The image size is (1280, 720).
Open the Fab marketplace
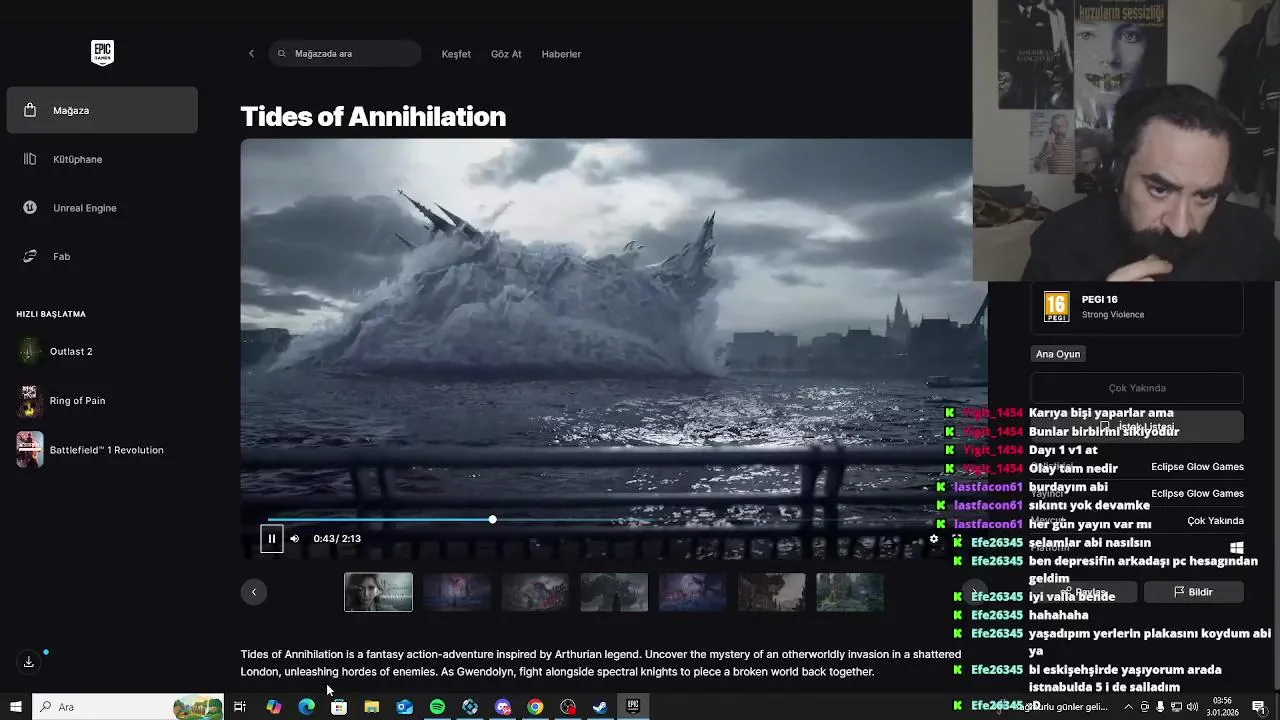tap(102, 256)
